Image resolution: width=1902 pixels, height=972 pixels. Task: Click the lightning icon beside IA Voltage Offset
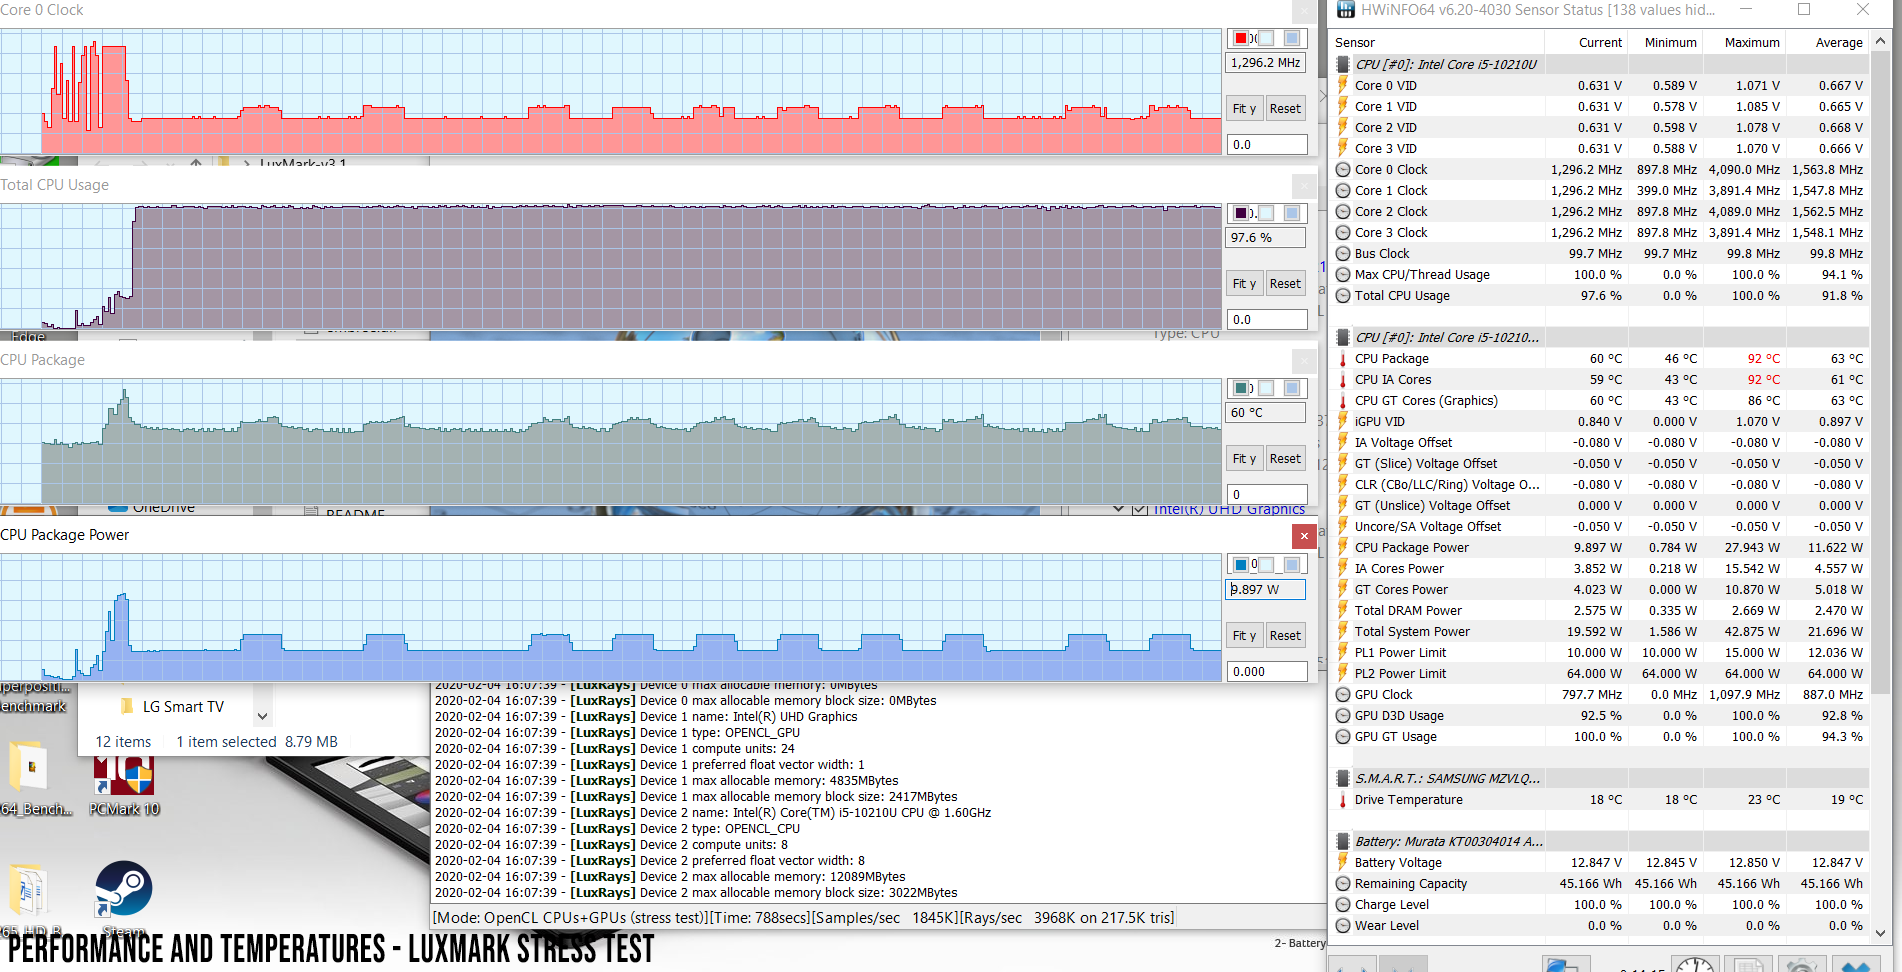pyautogui.click(x=1343, y=442)
